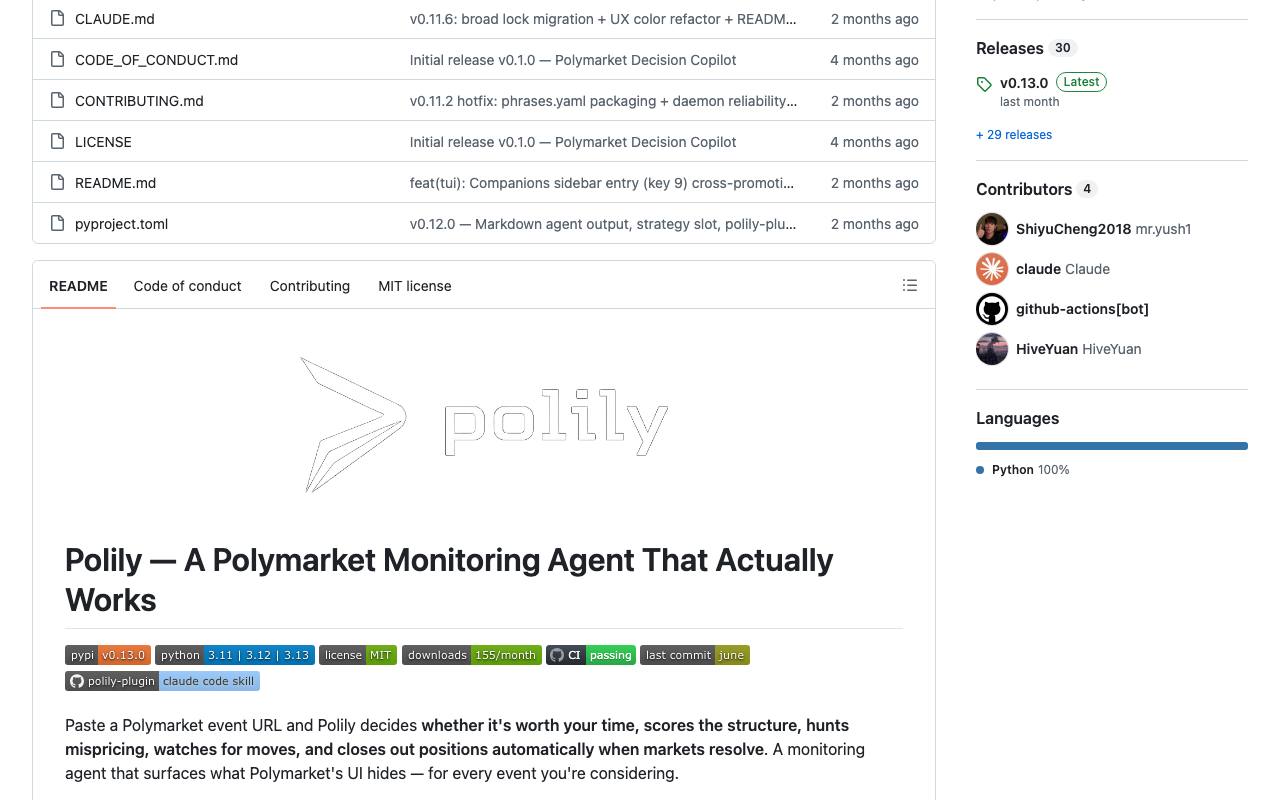Click the file icon beside README.md
The height and width of the screenshot is (800, 1280).
58,183
